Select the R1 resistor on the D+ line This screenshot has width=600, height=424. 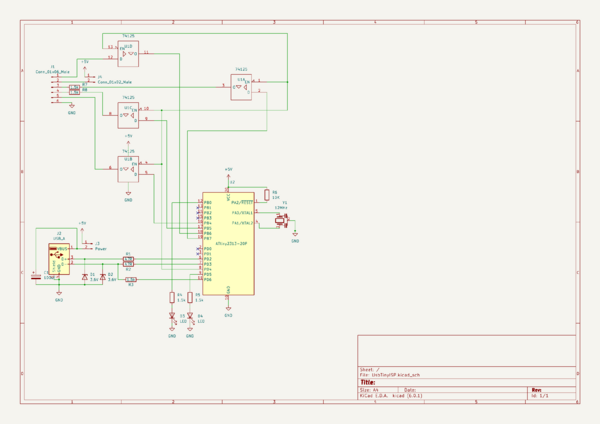129,259
